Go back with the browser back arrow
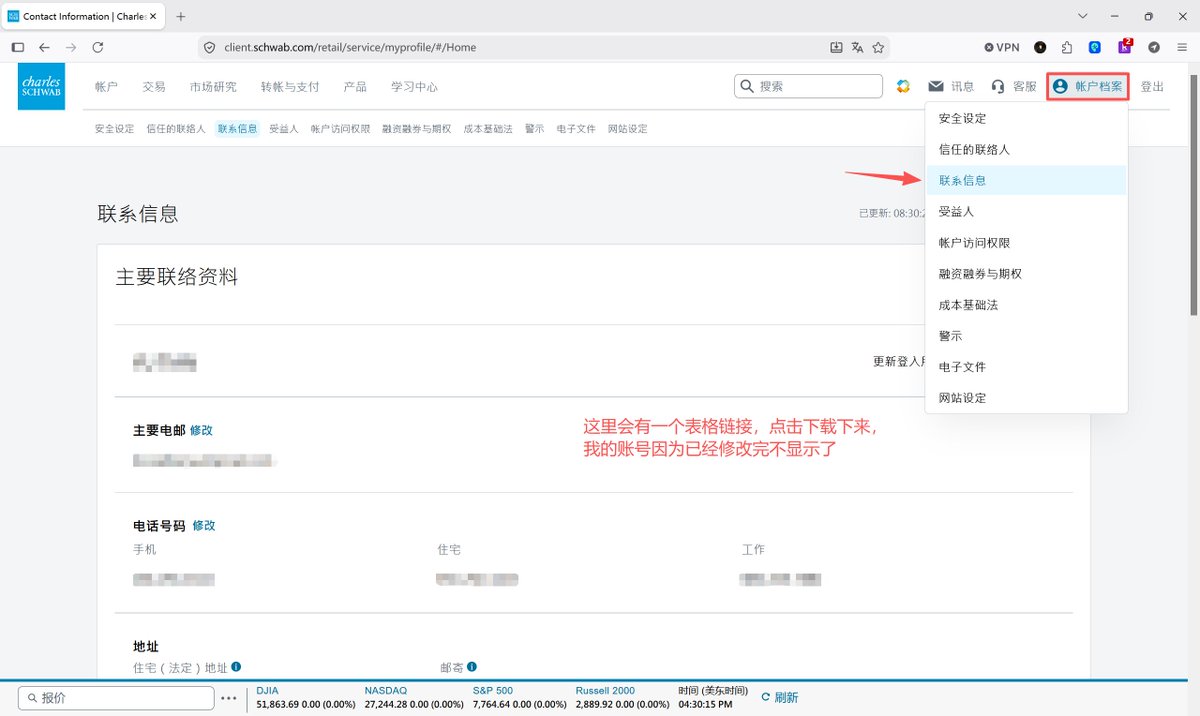Viewport: 1200px width, 716px height. [x=44, y=47]
